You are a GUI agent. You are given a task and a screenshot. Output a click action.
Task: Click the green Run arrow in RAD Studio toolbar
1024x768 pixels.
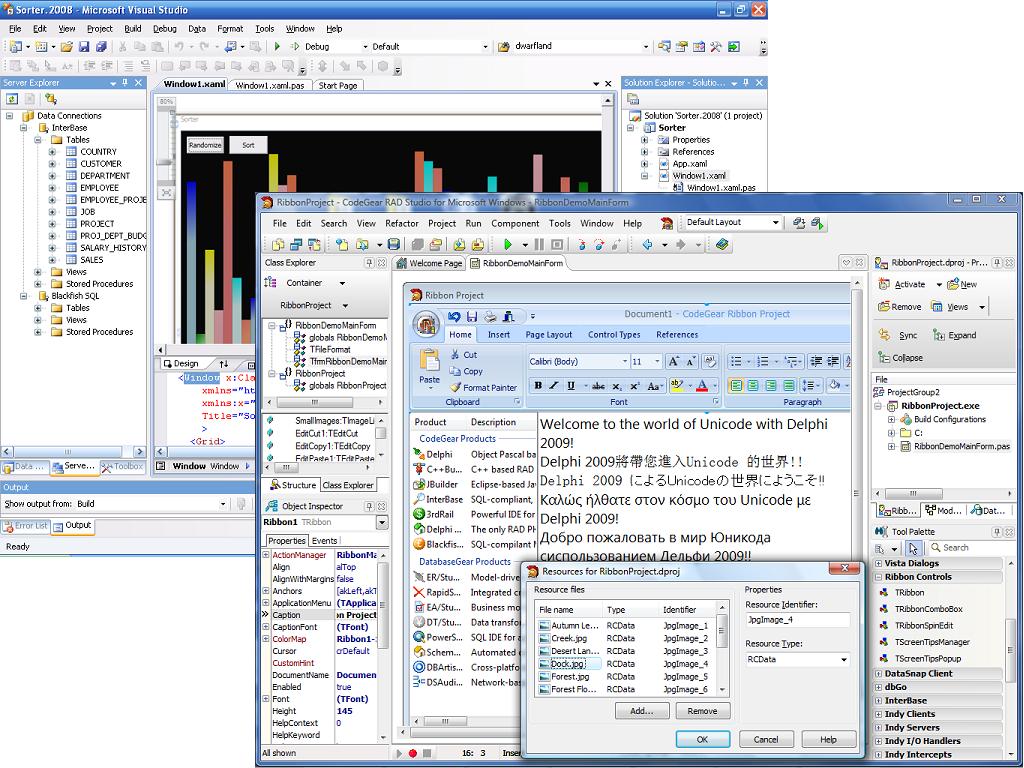click(x=508, y=245)
